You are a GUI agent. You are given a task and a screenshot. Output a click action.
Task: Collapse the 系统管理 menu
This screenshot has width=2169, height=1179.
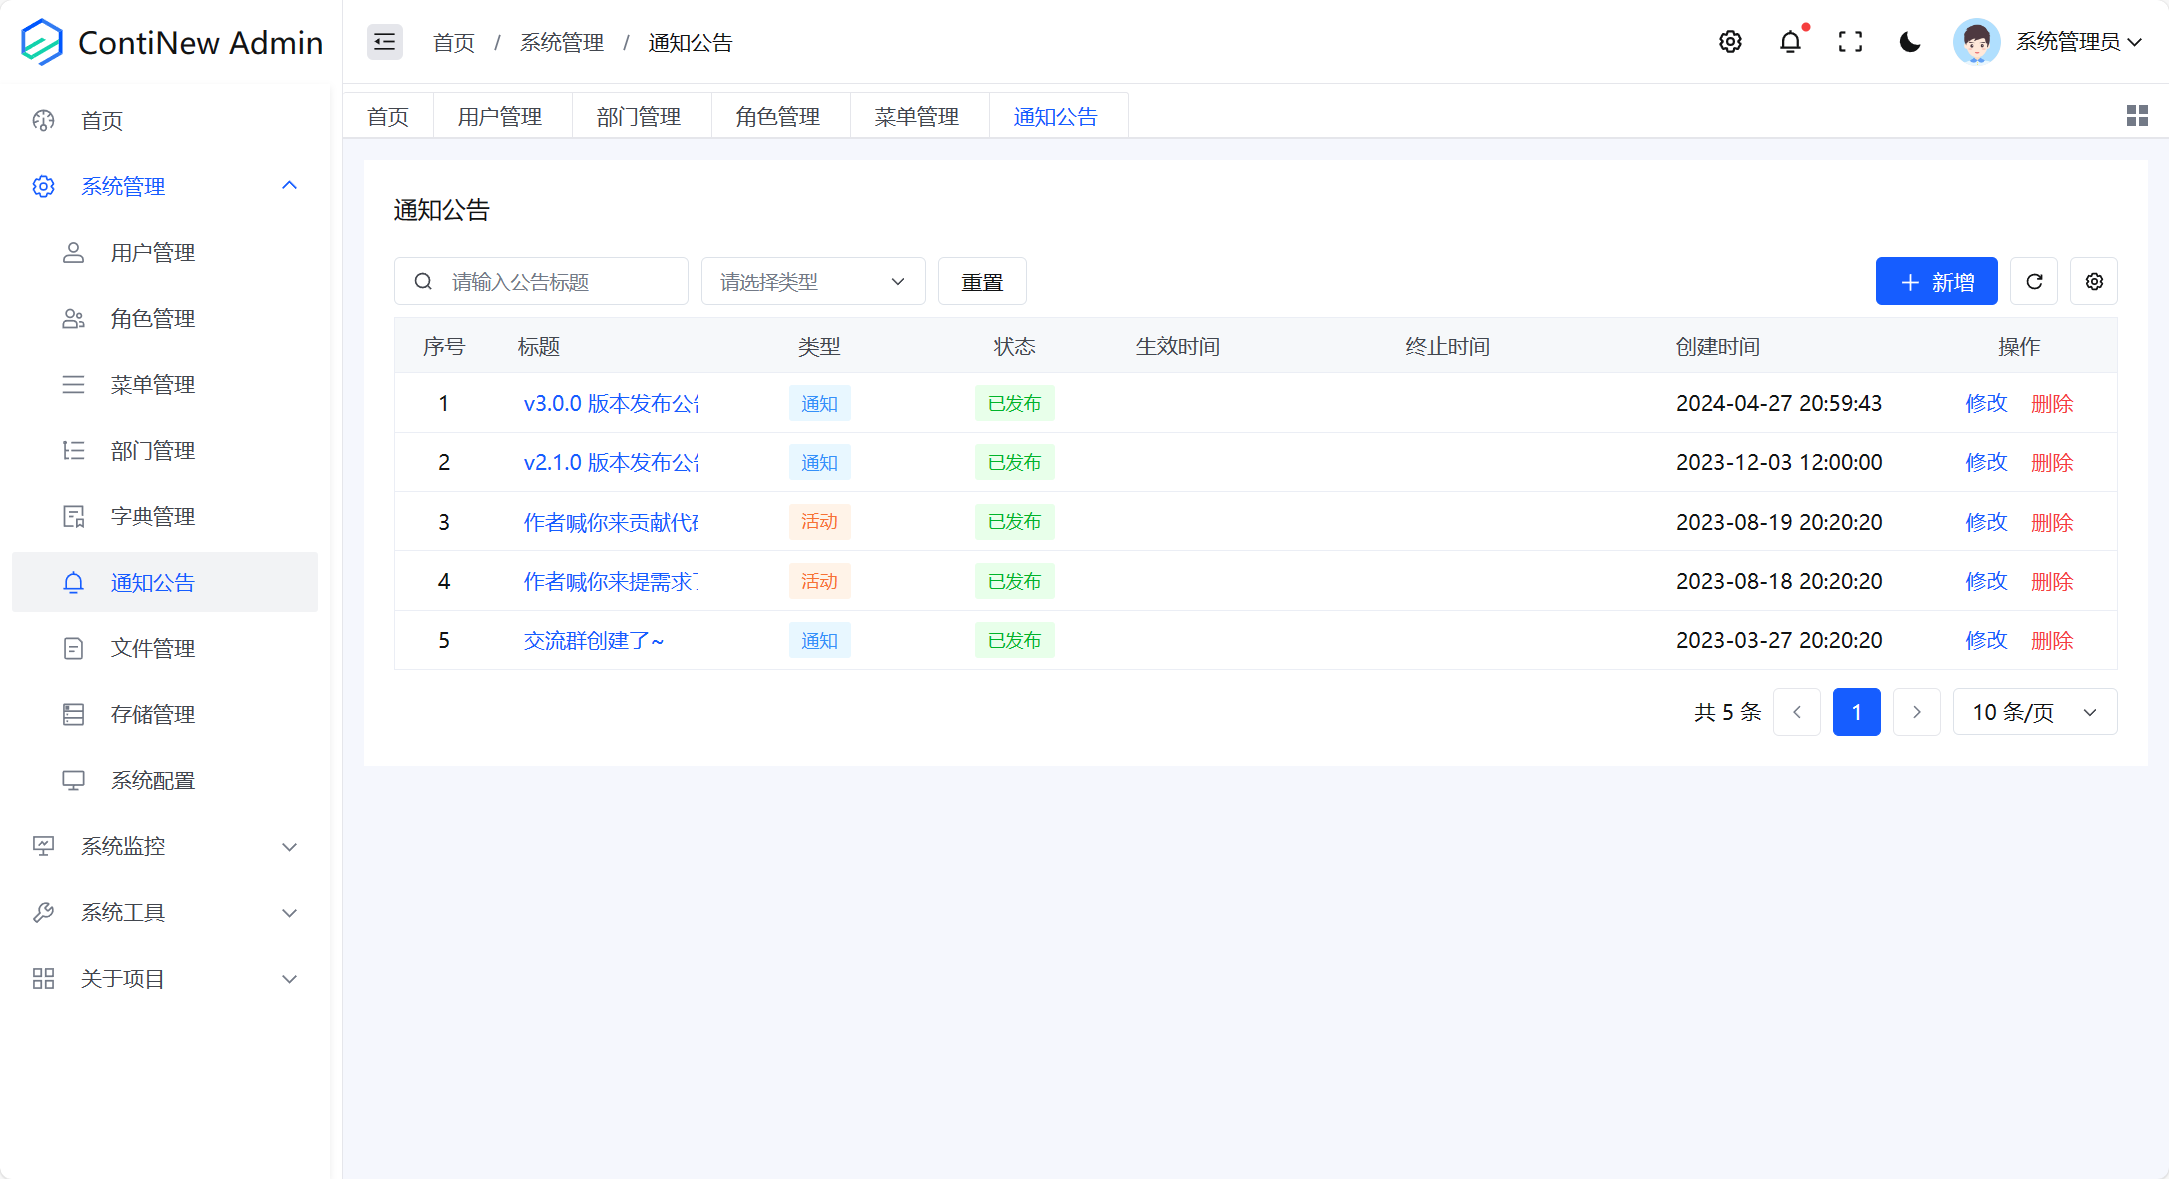tap(123, 186)
